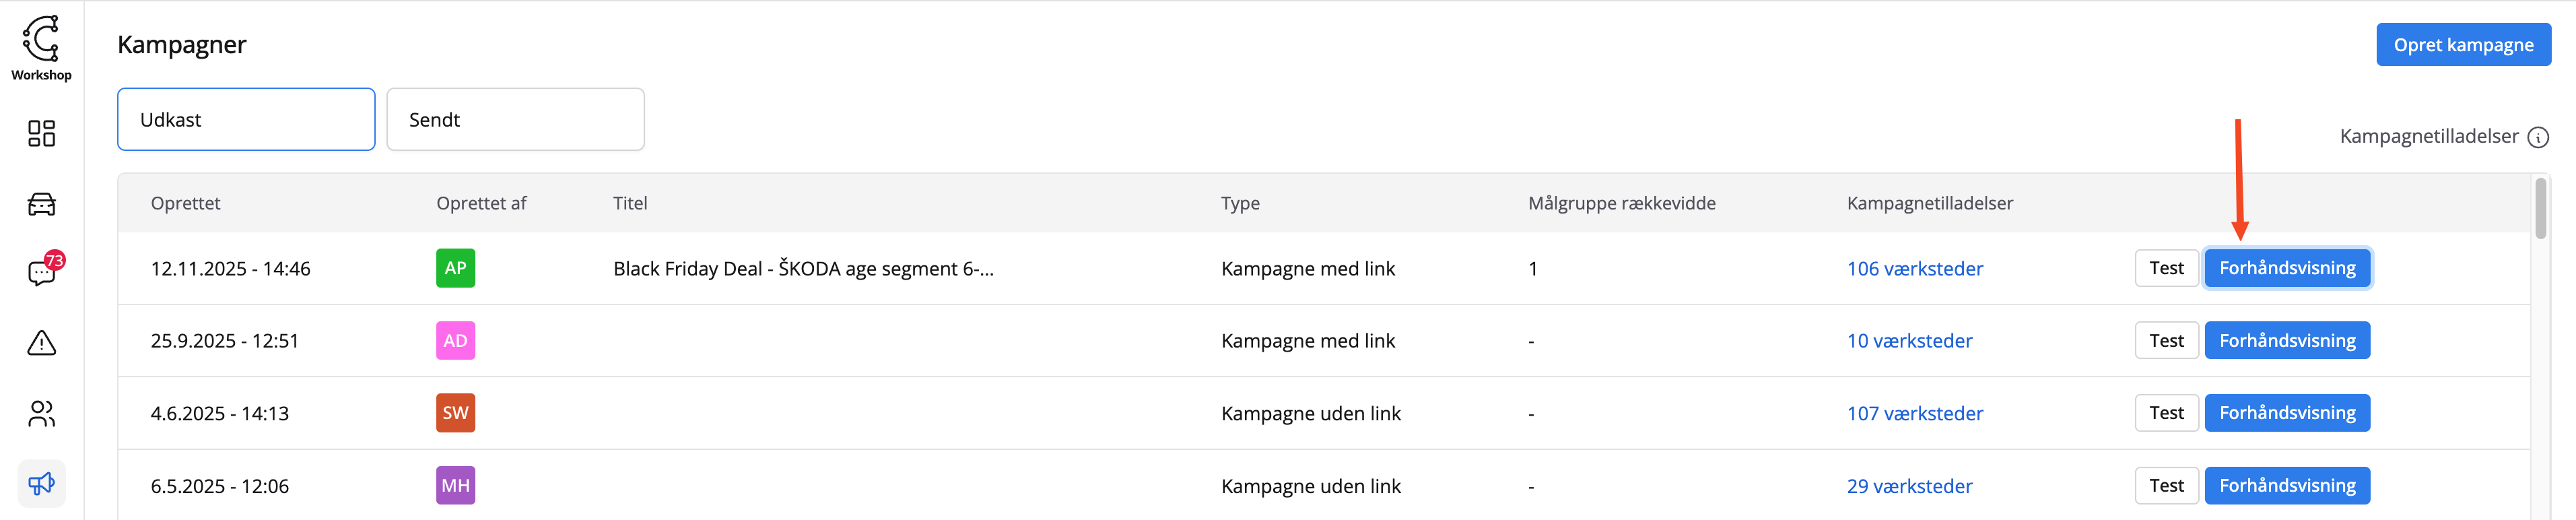Open the warning triangle alerts icon
2576x520 pixels.
pos(41,343)
